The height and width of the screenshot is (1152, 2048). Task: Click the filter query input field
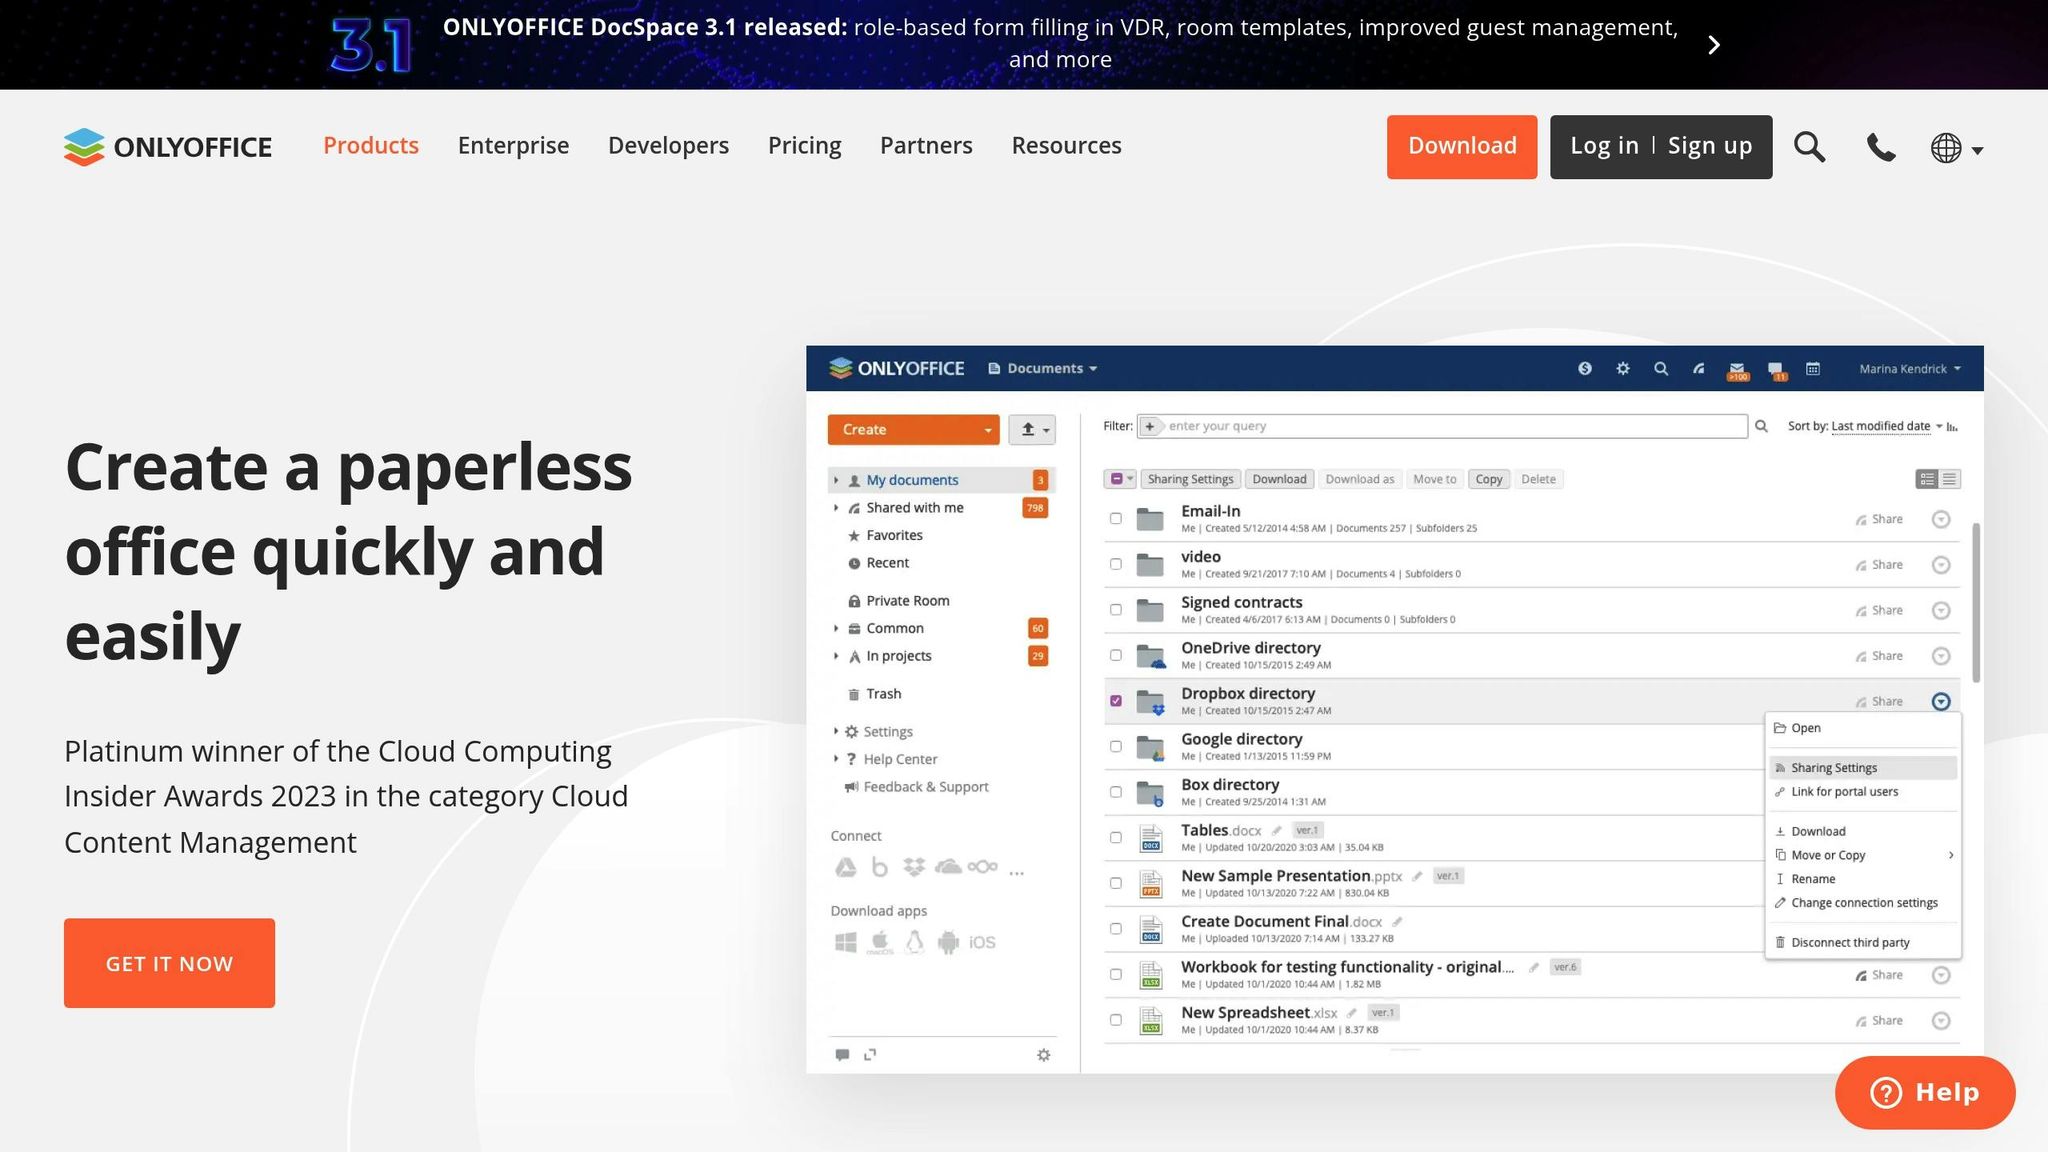1442,426
